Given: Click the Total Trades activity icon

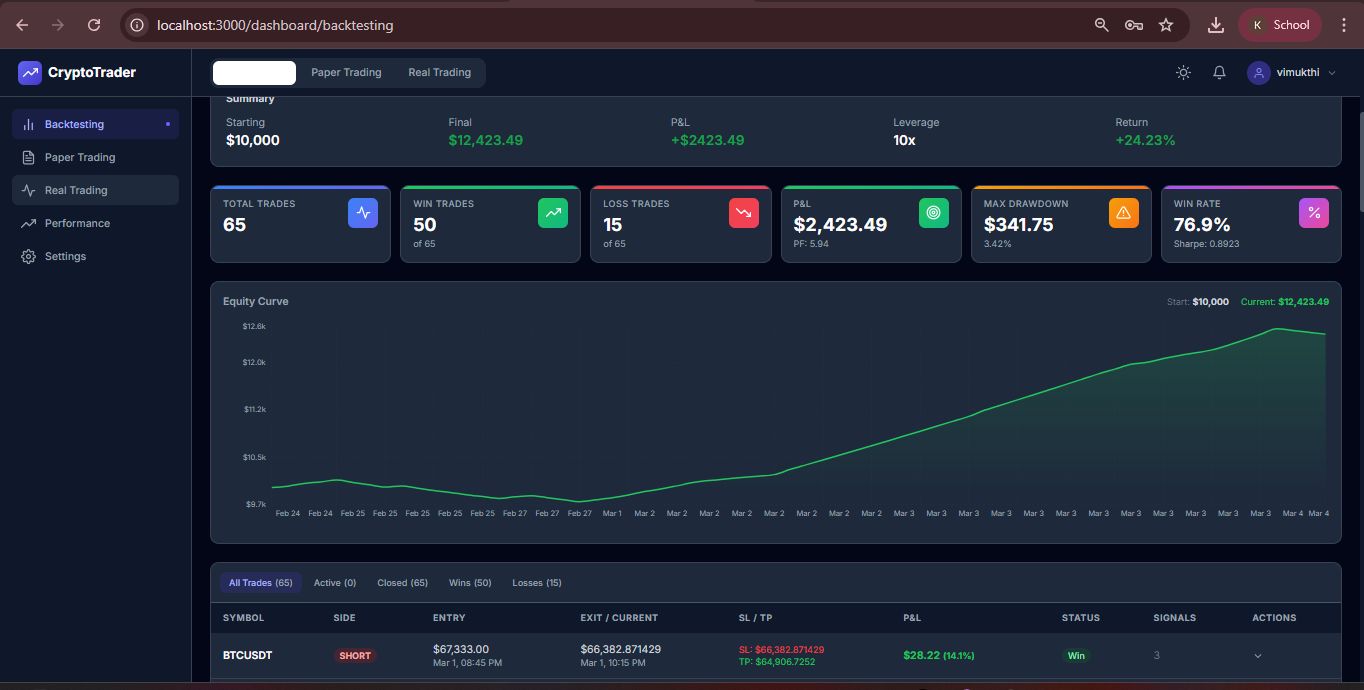Looking at the screenshot, I should [x=363, y=212].
